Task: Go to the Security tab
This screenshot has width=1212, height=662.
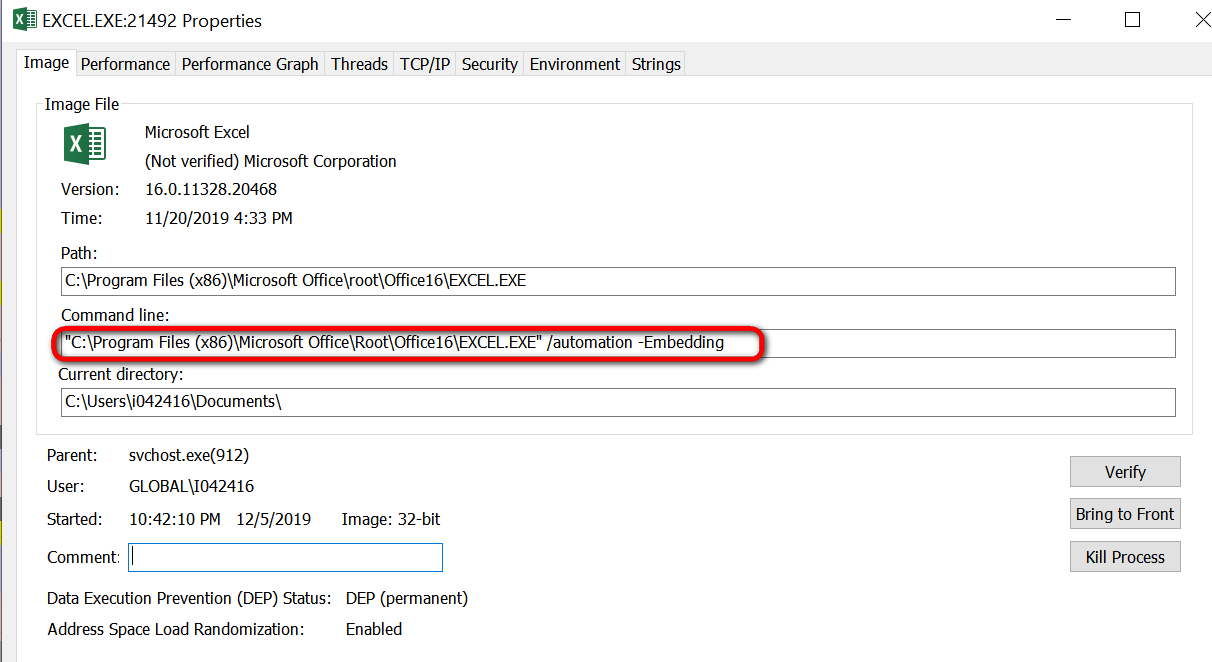Action: click(x=490, y=64)
